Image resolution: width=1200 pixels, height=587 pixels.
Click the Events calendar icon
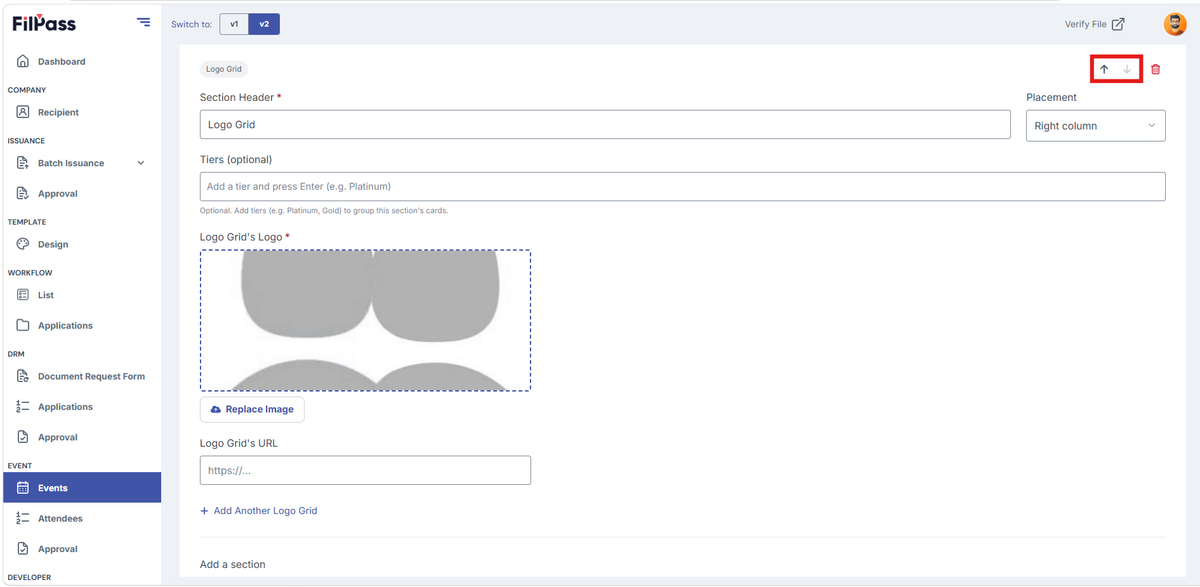point(23,488)
